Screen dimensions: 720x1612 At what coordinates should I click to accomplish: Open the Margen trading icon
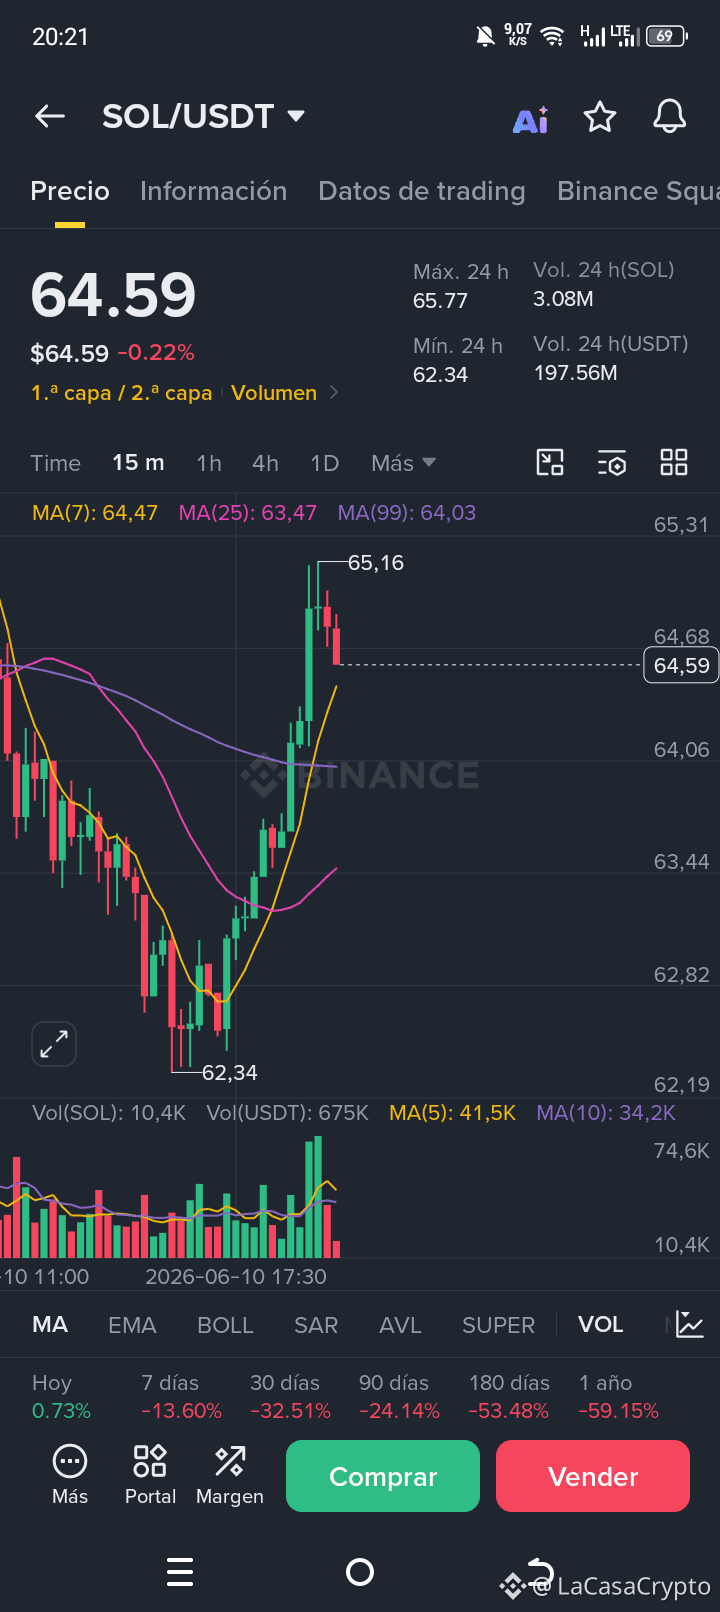230,1475
